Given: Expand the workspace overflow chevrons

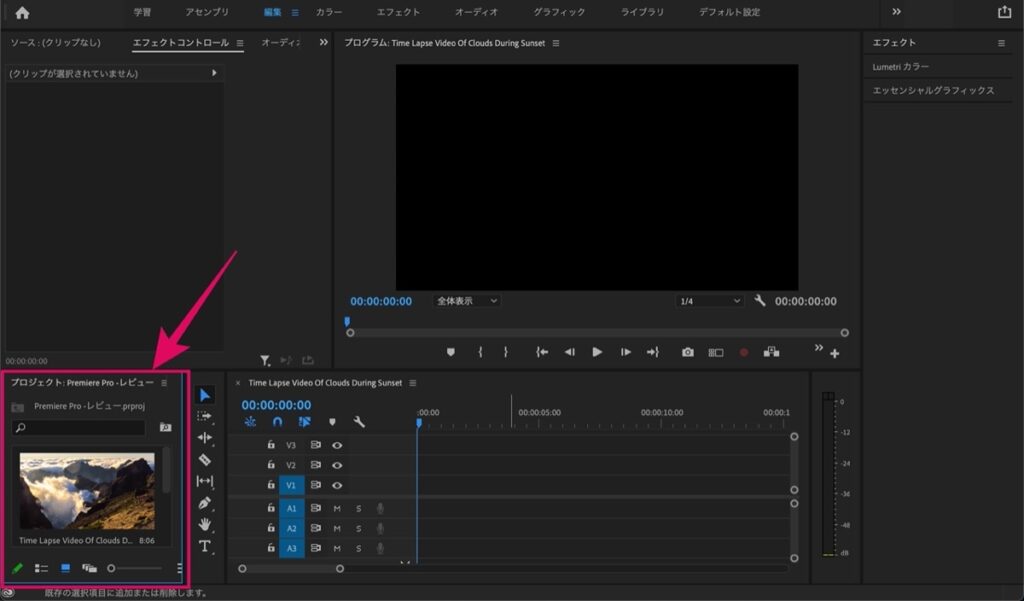Looking at the screenshot, I should [897, 12].
